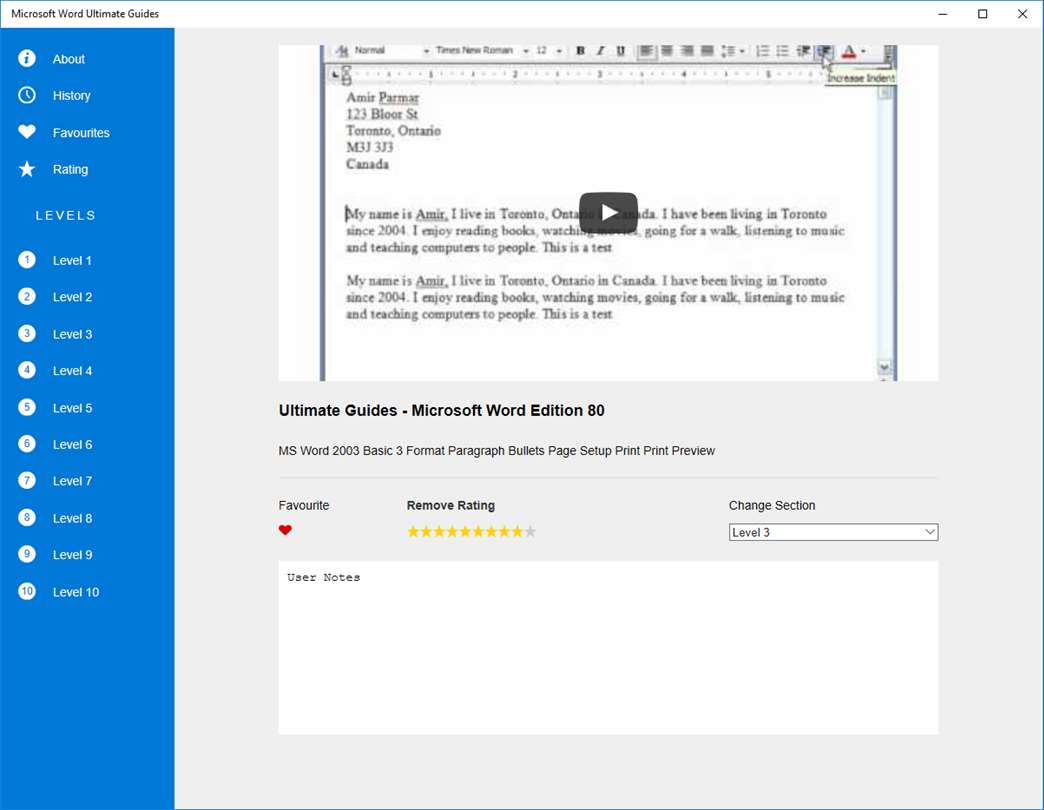
Task: Set rating to five stars
Action: coord(465,531)
